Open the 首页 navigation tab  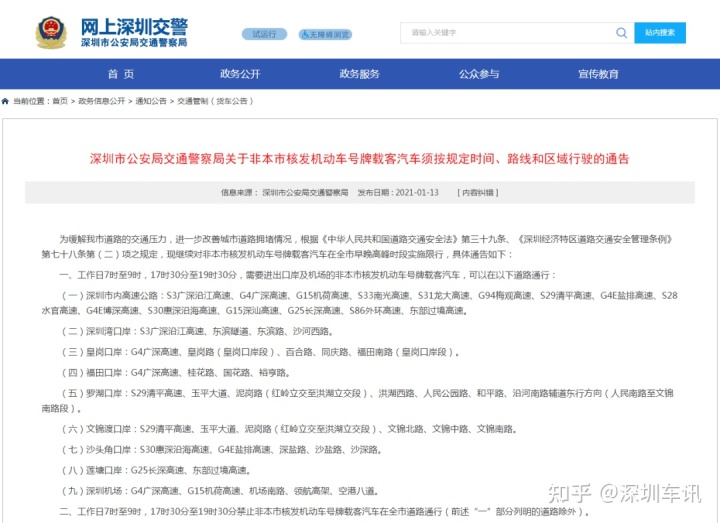tap(121, 74)
